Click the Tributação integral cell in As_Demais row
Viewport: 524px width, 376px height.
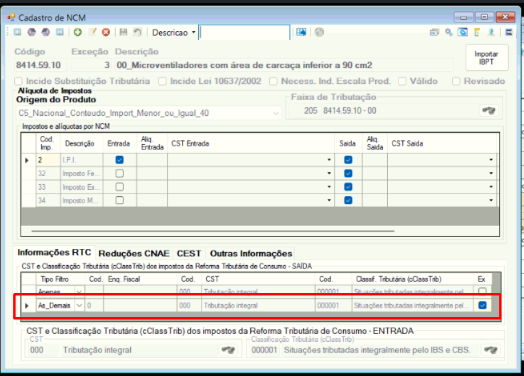[258, 305]
